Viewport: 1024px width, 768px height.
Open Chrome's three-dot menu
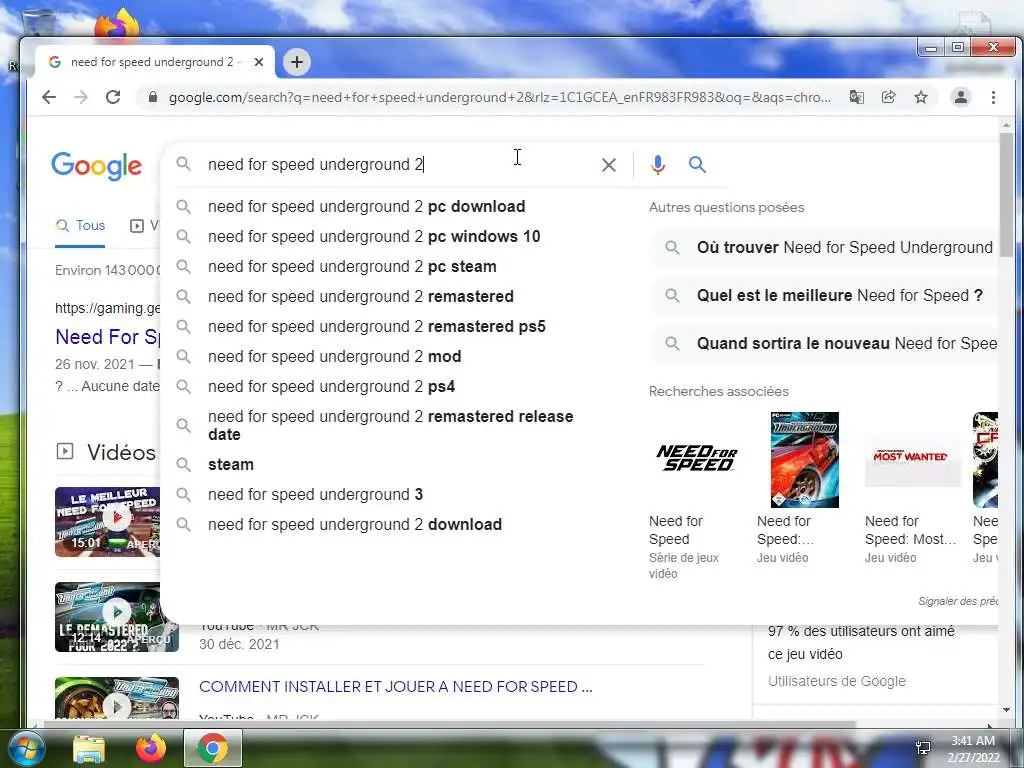coord(993,97)
